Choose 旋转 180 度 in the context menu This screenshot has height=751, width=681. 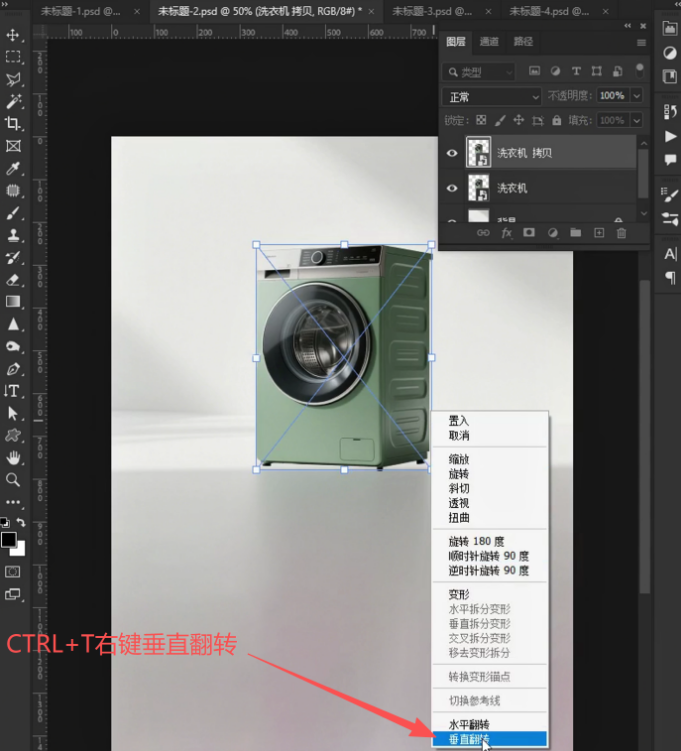(x=489, y=541)
